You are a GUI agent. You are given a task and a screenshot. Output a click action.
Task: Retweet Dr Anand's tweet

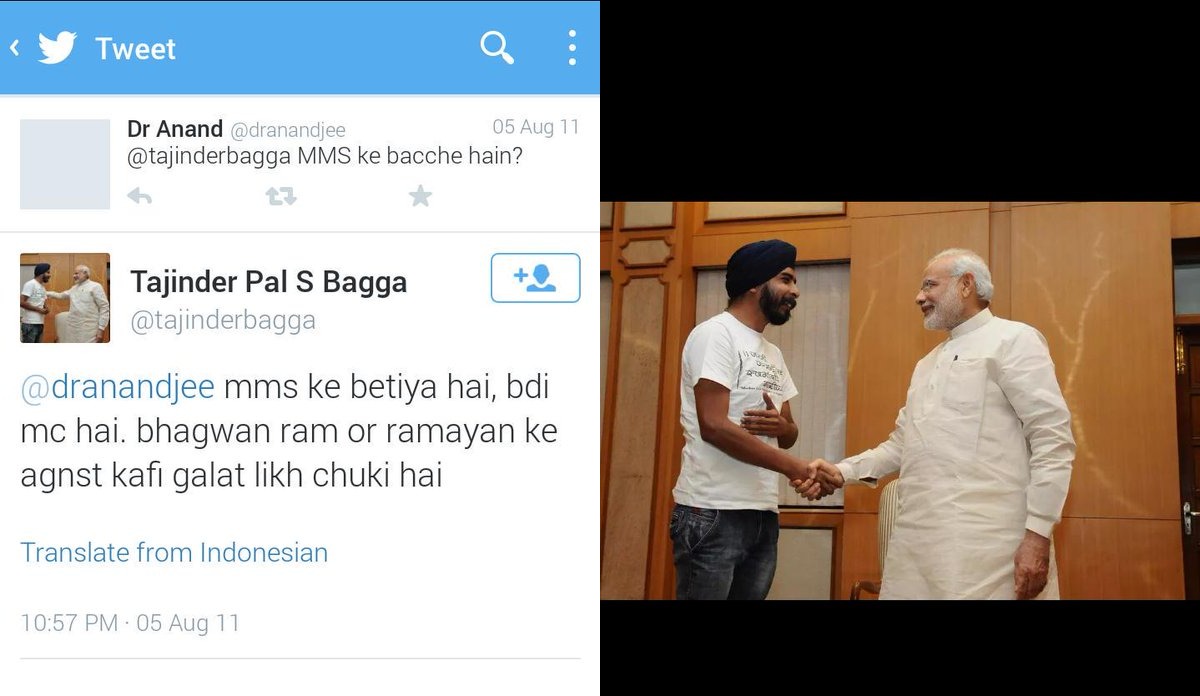(x=281, y=196)
